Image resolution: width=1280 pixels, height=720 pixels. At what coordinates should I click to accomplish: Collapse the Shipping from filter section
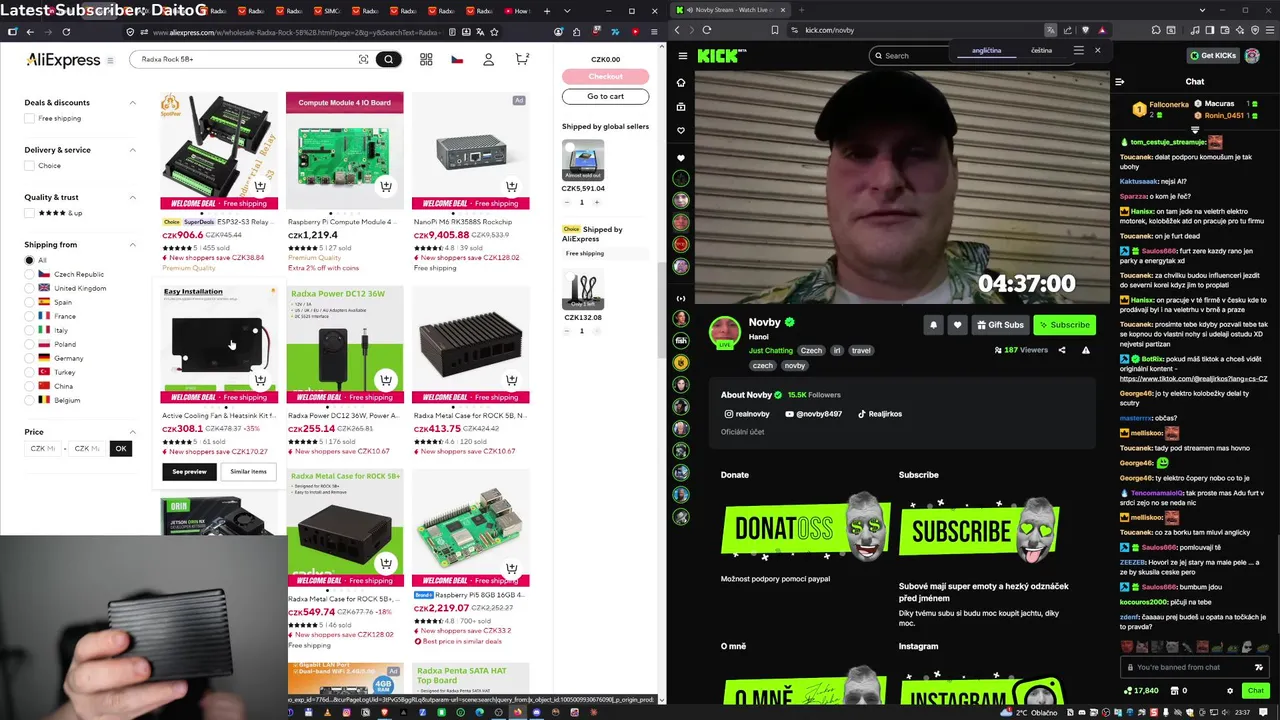132,244
